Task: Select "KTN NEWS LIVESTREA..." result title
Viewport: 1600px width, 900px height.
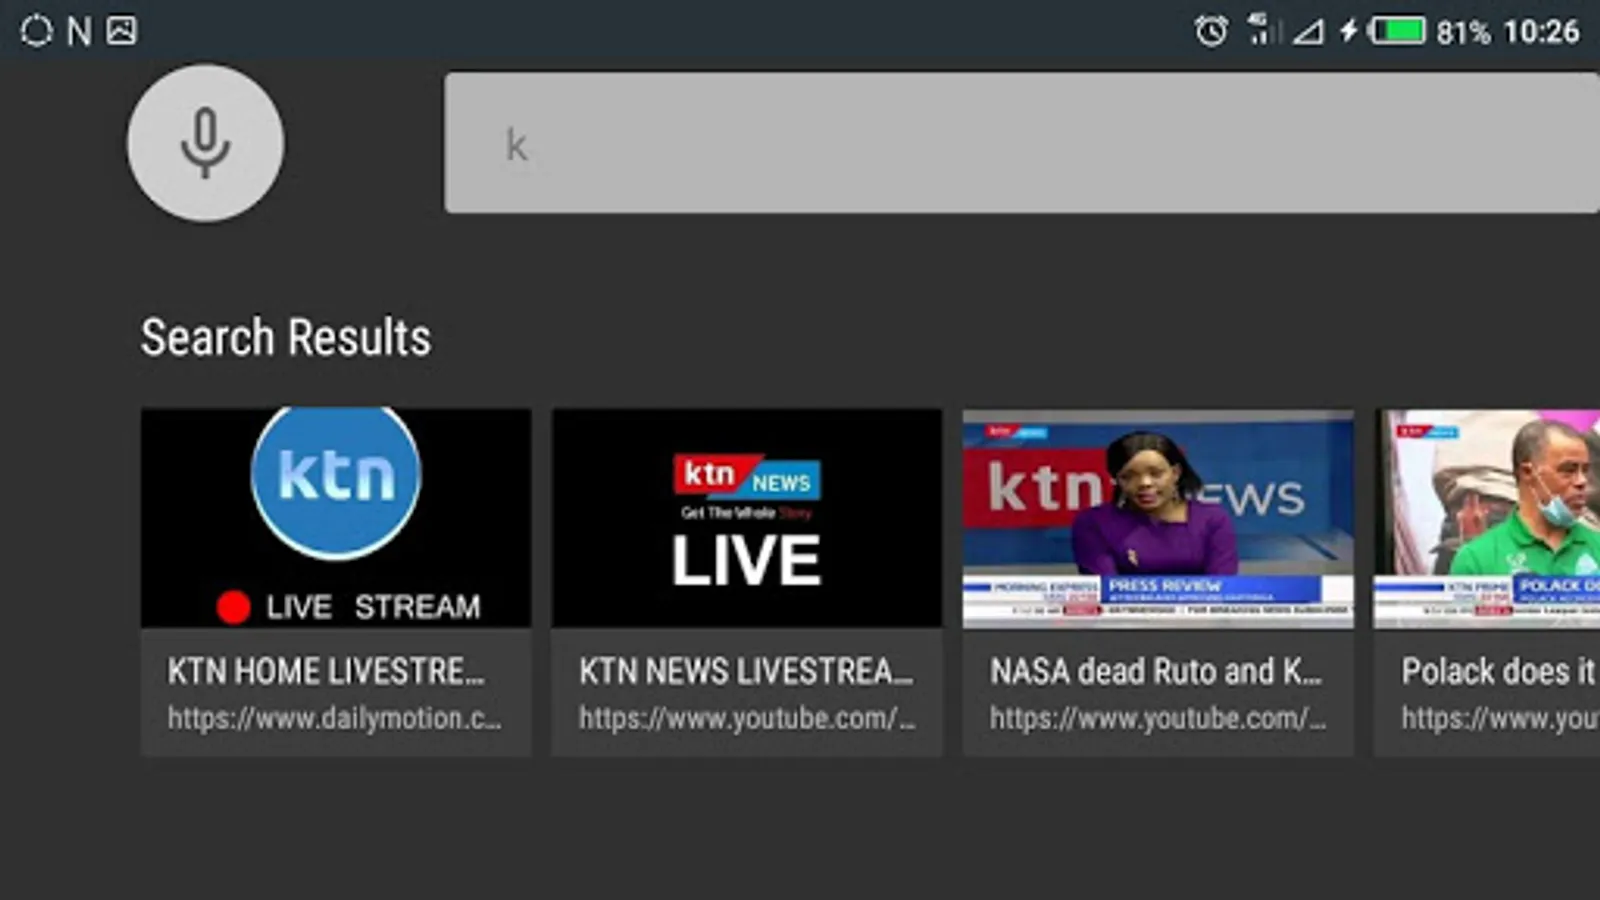Action: [746, 671]
